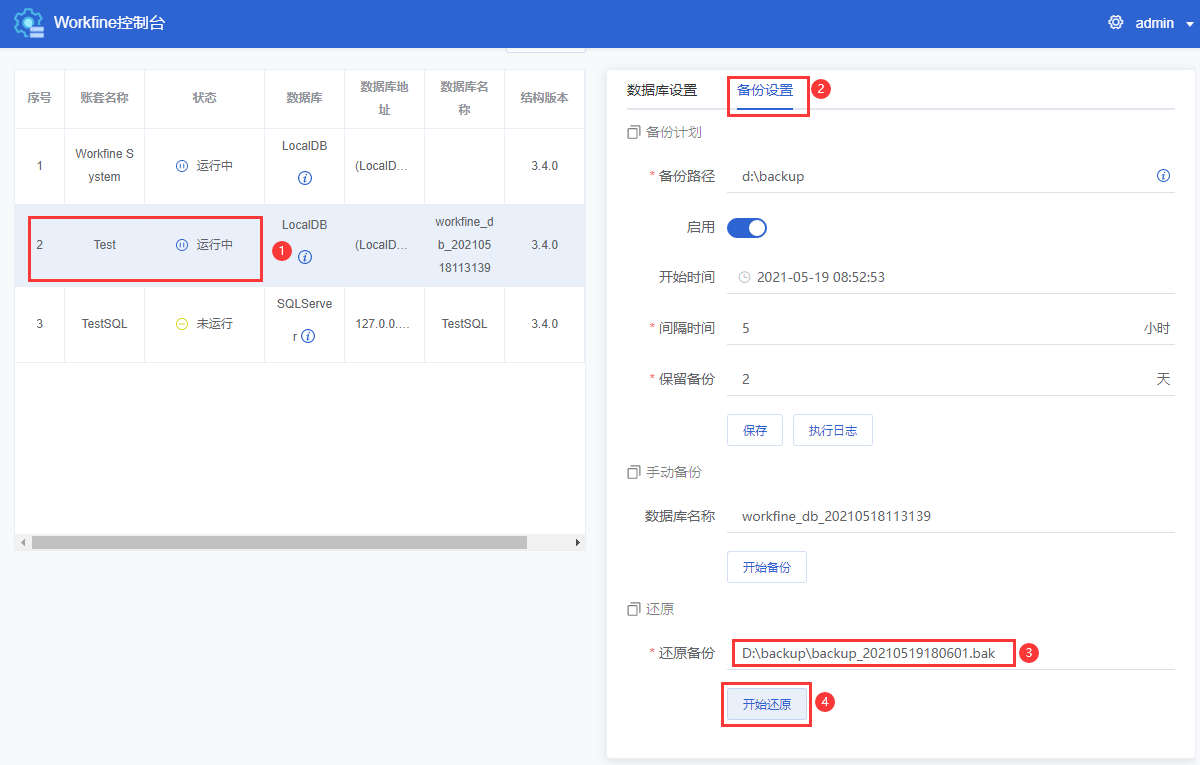
Task: Select the Test account name cell
Action: [105, 245]
